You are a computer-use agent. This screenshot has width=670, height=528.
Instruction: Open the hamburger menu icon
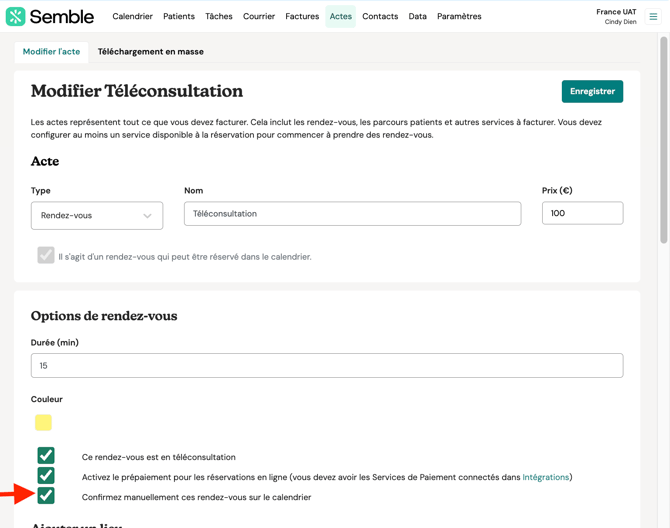coord(653,16)
